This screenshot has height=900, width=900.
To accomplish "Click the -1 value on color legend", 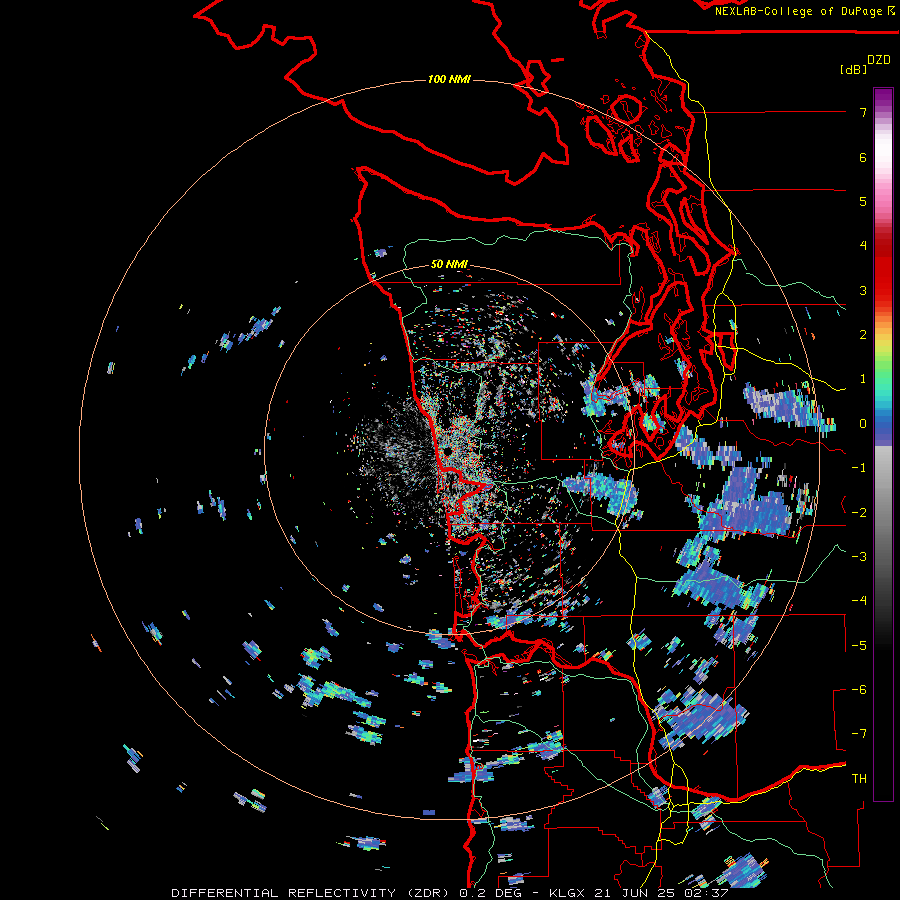I will 859,468.
